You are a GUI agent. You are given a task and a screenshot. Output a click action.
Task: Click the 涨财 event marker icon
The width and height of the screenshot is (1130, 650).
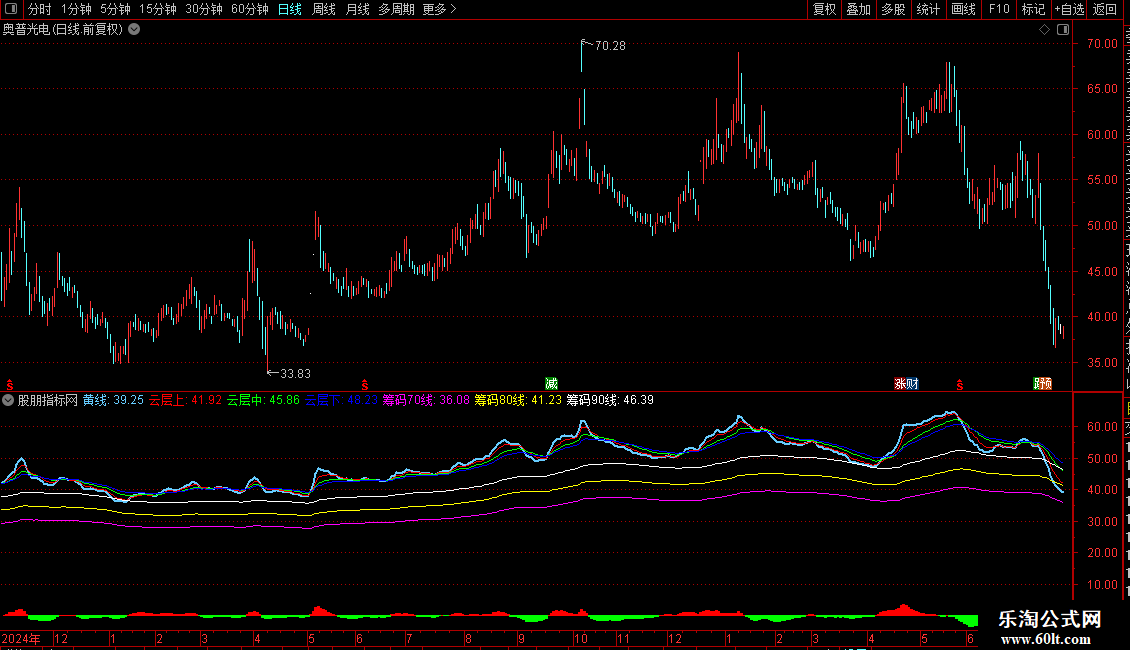point(907,383)
